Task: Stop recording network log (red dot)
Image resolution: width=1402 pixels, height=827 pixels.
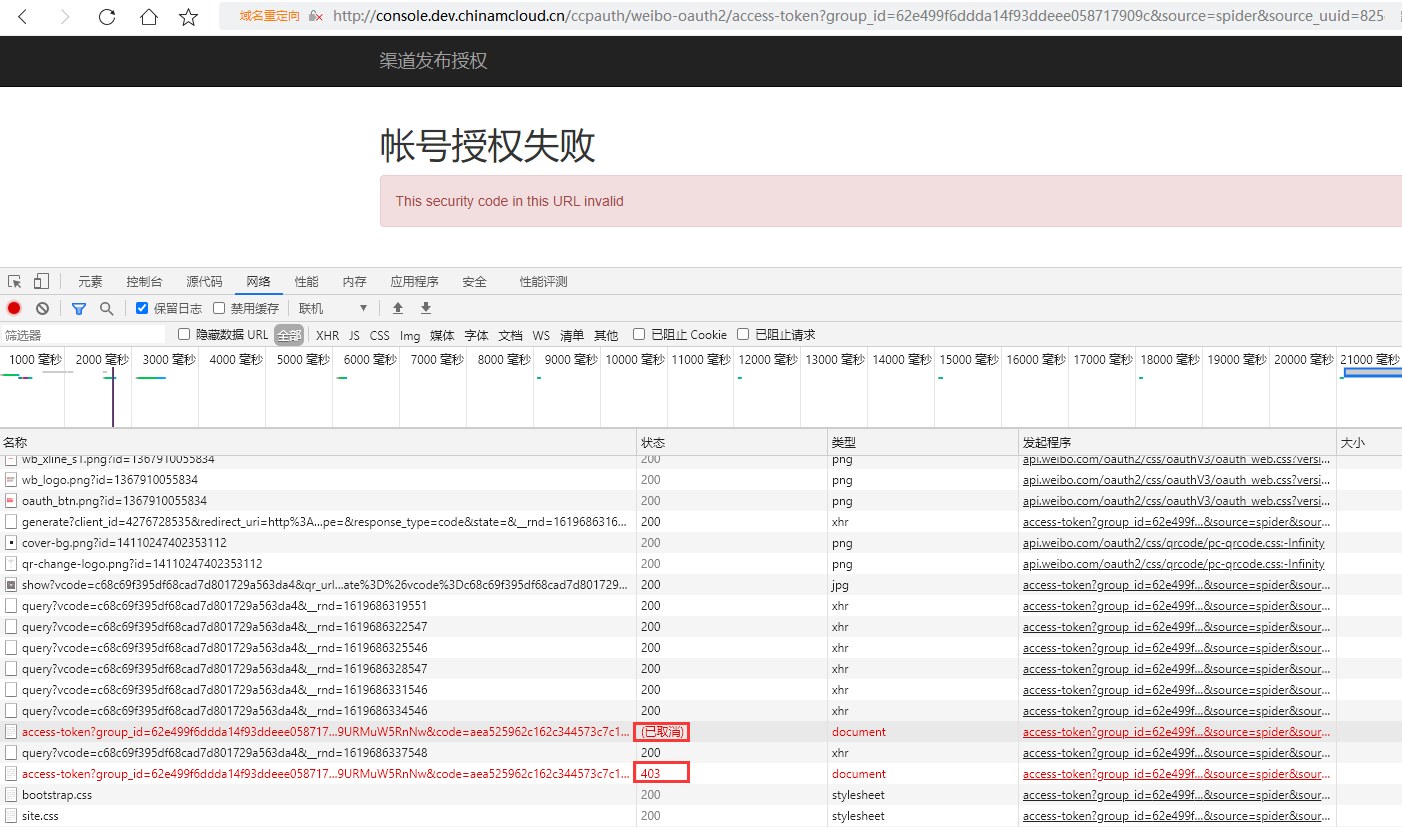Action: tap(14, 309)
